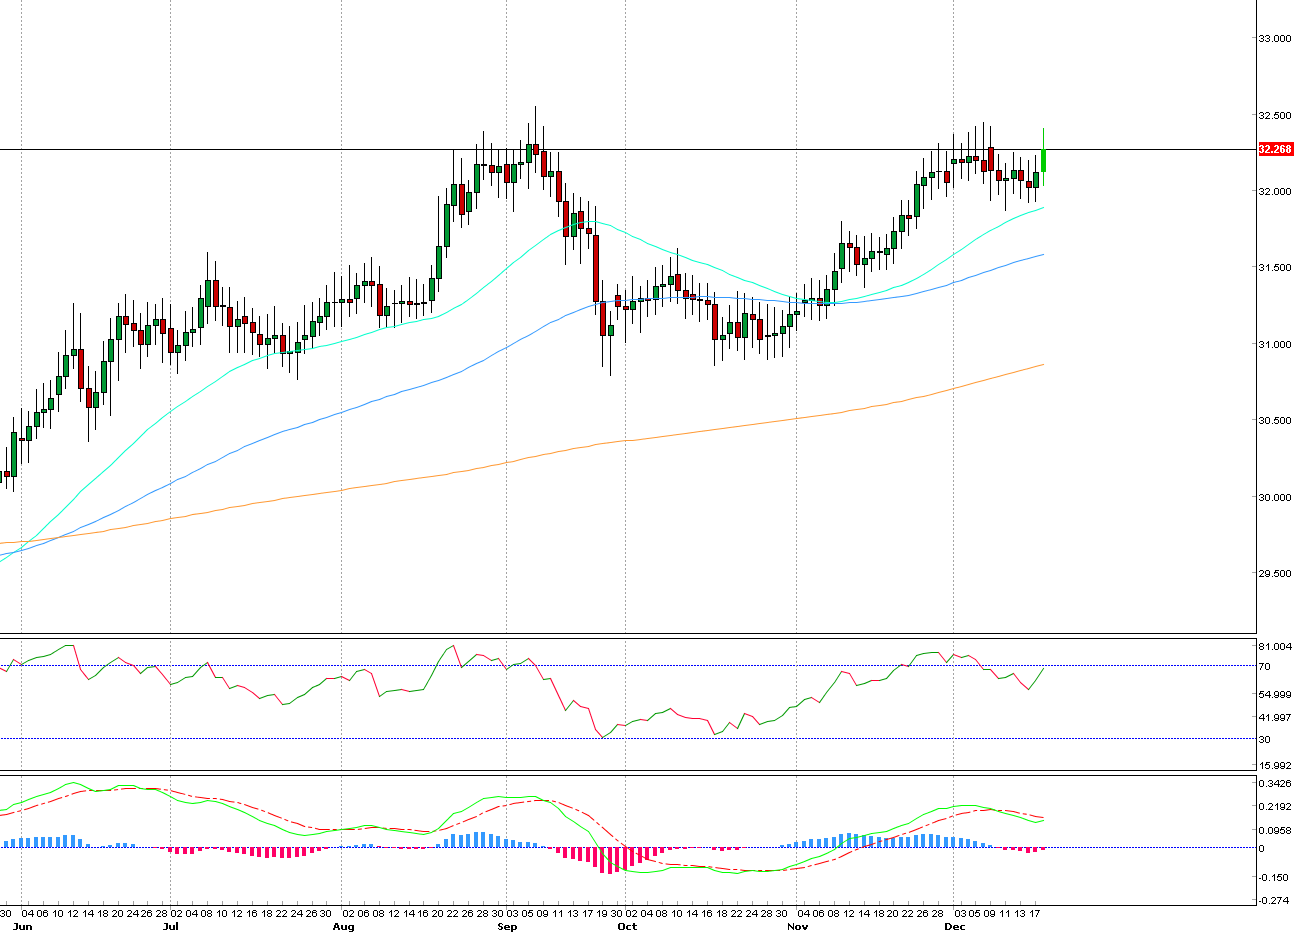Click the 41.997 RSI scale value
1301x941 pixels.
click(x=1276, y=718)
